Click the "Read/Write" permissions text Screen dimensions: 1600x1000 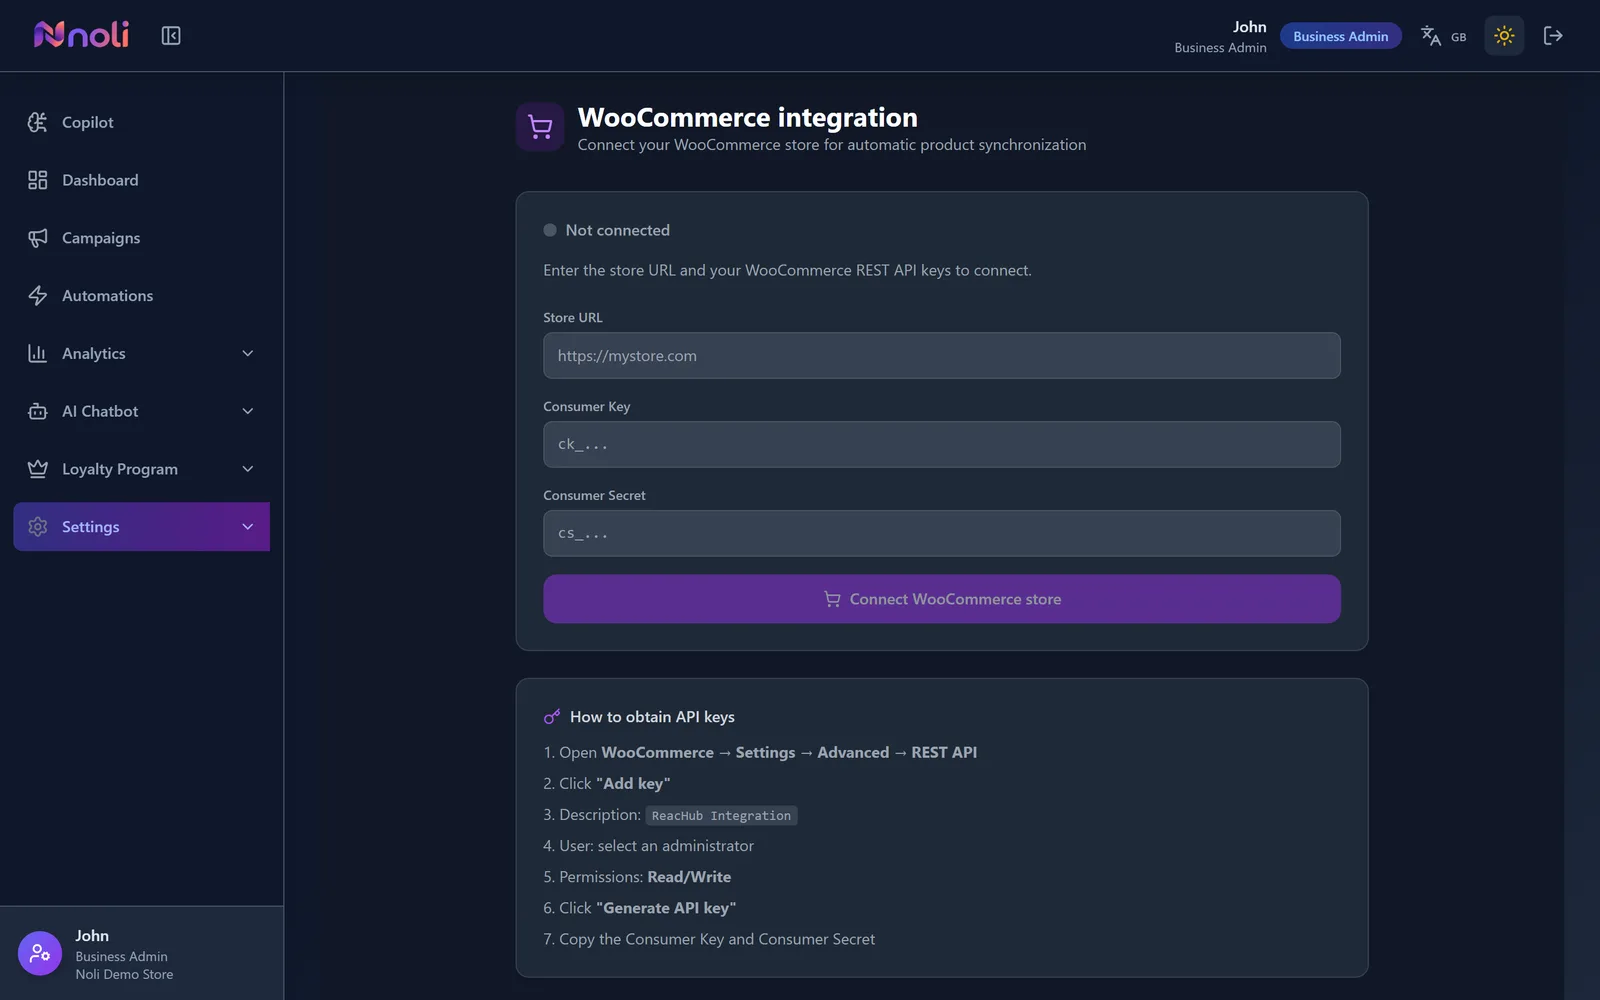pyautogui.click(x=689, y=877)
